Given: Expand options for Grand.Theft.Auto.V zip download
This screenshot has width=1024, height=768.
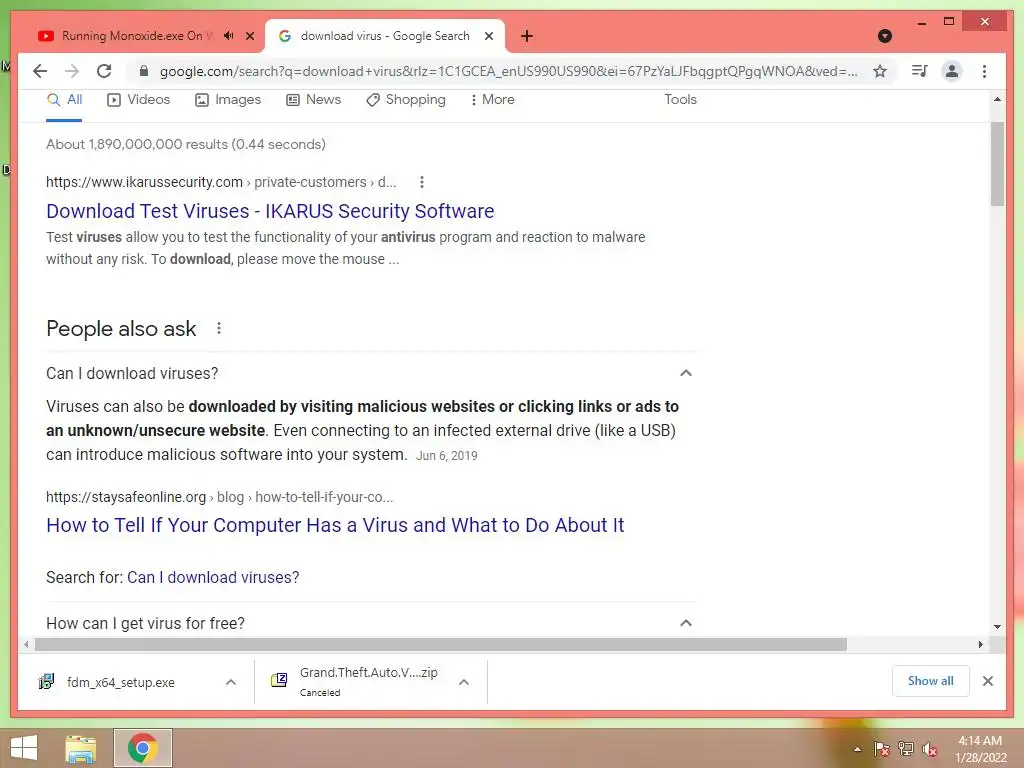Looking at the screenshot, I should point(464,682).
